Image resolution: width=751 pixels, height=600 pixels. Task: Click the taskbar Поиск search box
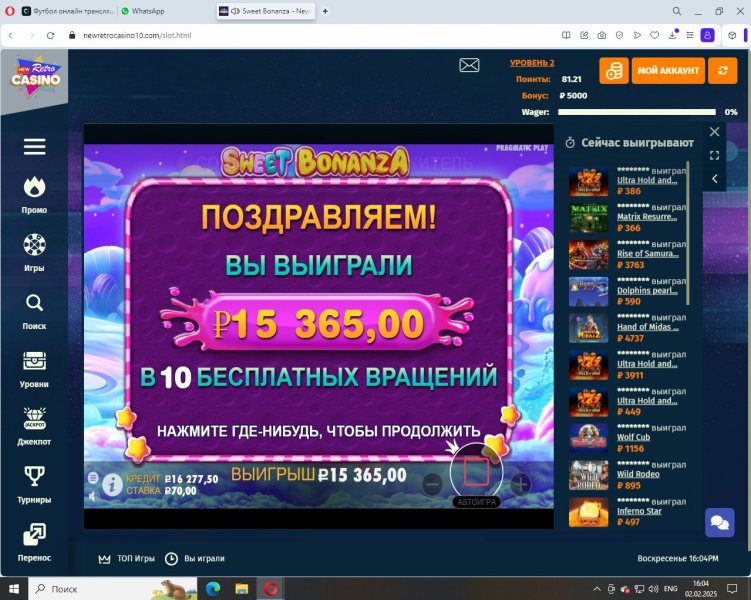click(x=113, y=589)
